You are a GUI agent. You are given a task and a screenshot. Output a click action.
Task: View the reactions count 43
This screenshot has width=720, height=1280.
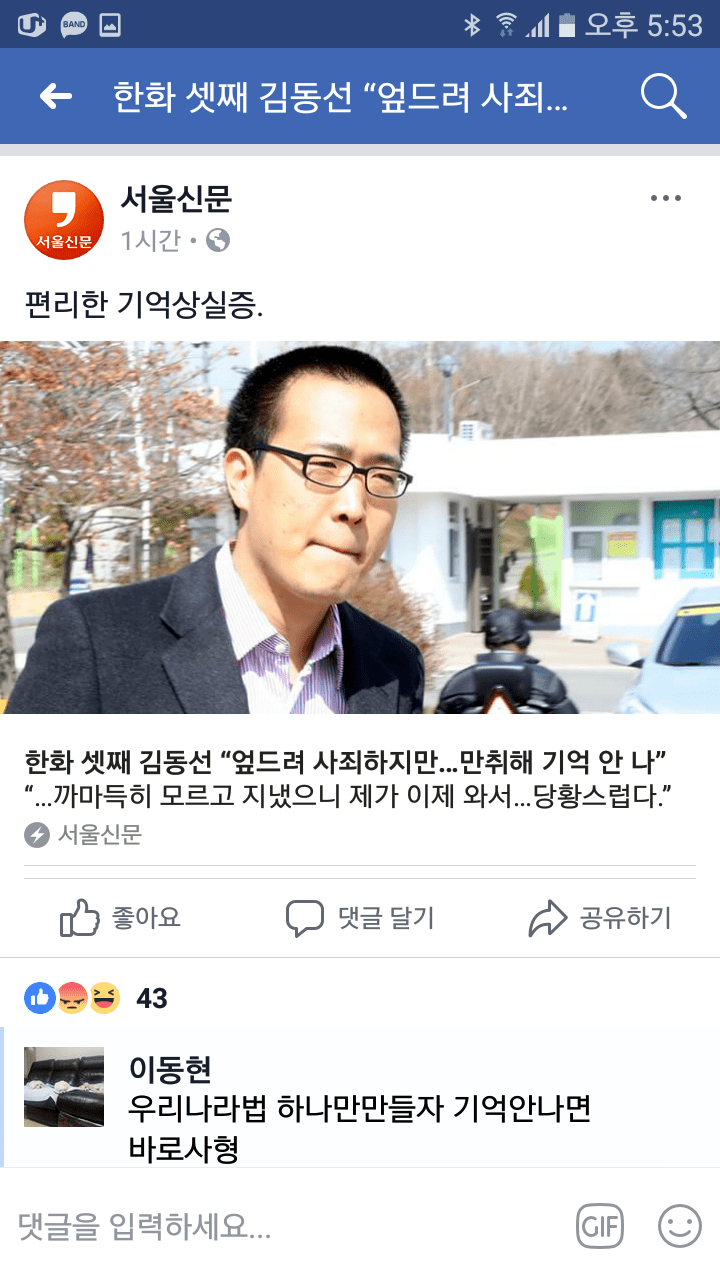[152, 998]
